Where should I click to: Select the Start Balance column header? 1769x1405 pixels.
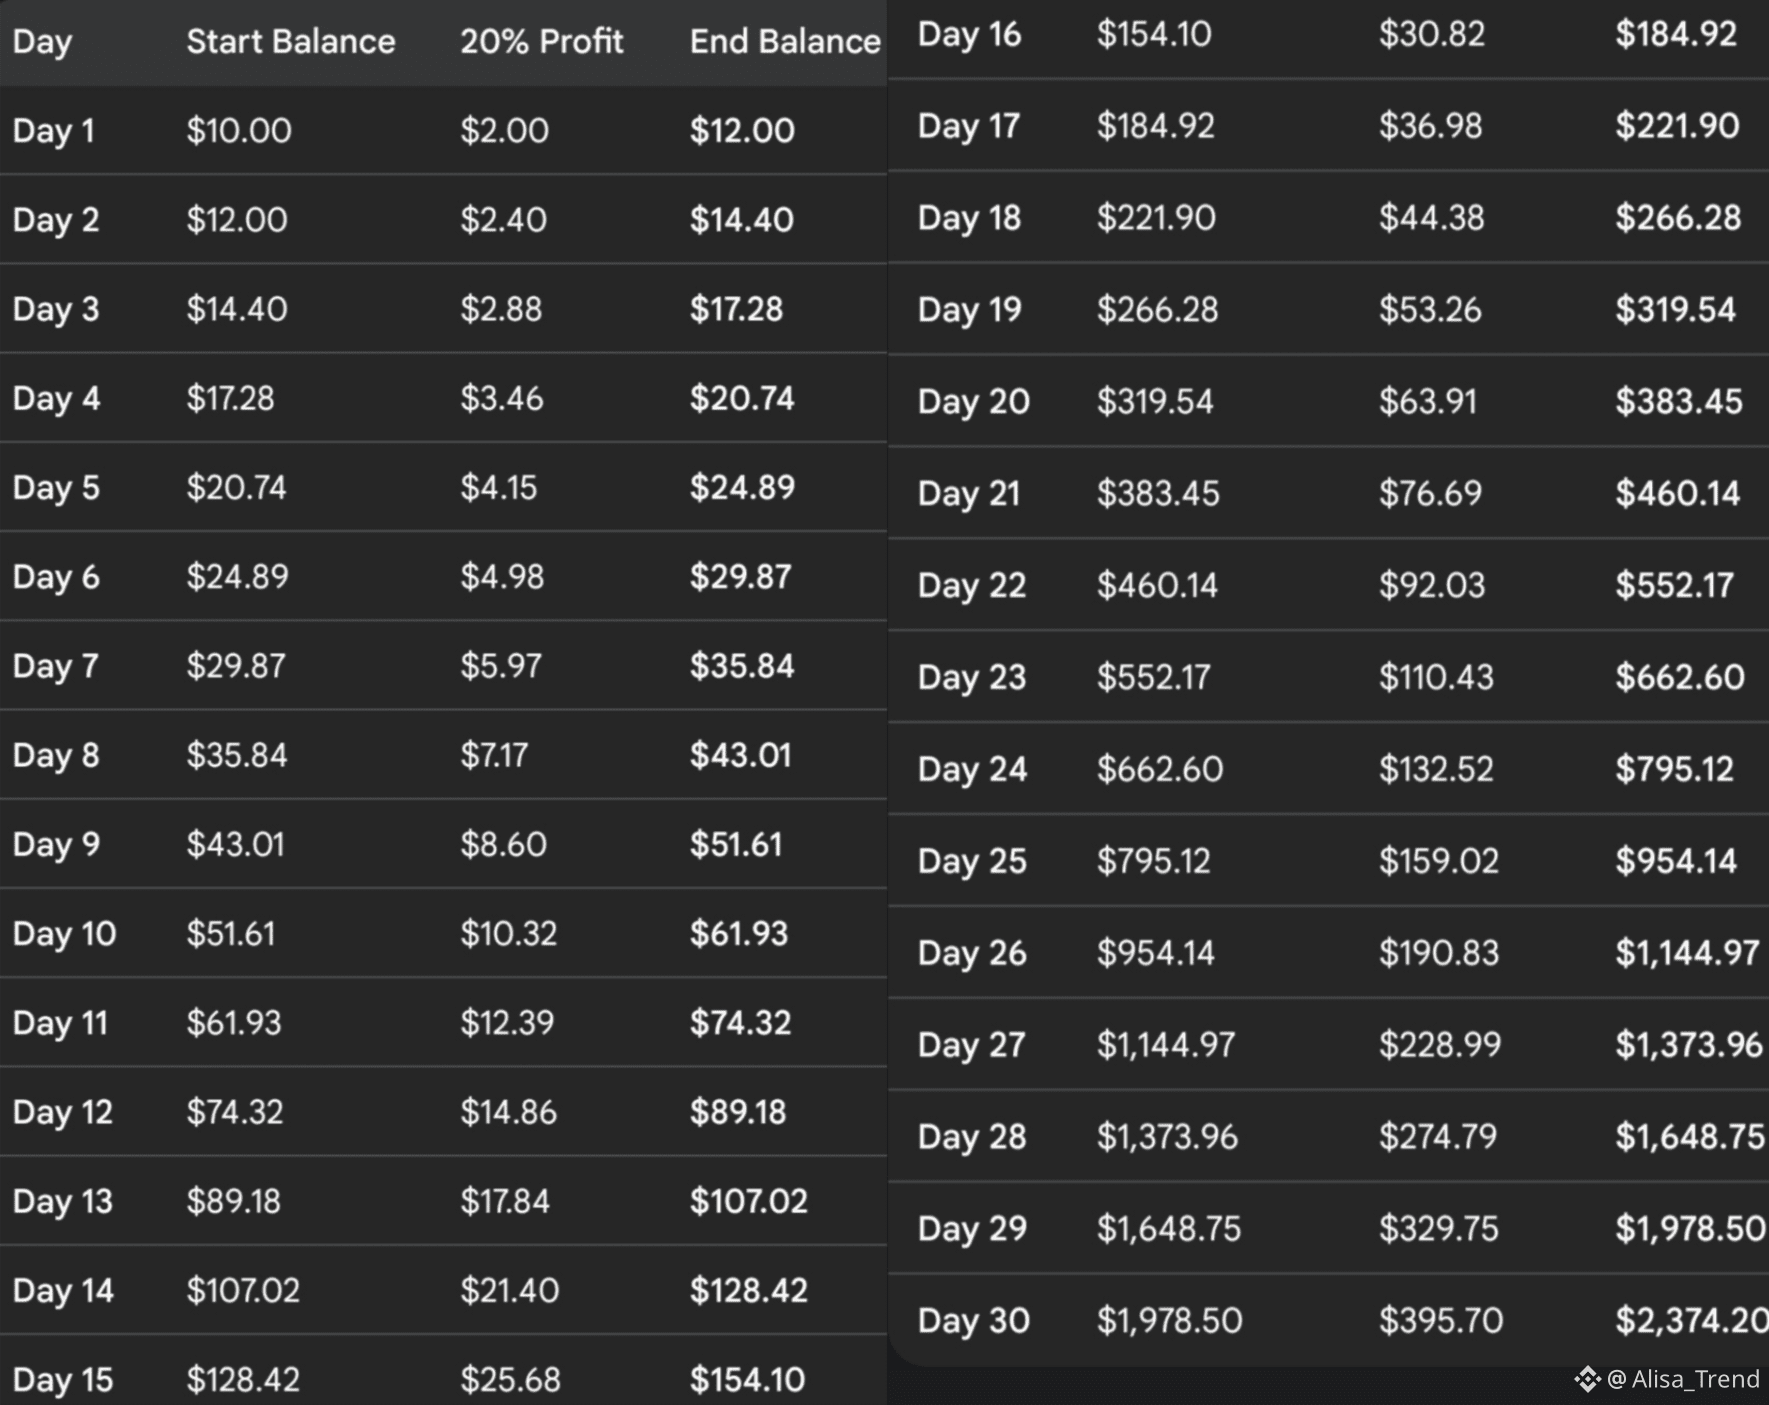tap(290, 42)
